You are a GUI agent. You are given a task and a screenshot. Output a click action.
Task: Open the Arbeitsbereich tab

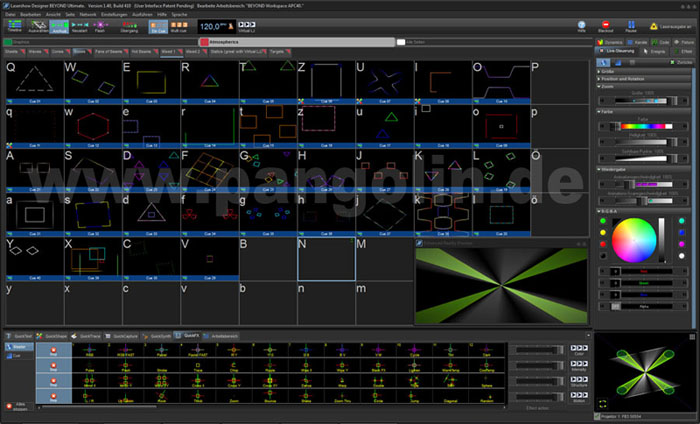click(x=221, y=336)
